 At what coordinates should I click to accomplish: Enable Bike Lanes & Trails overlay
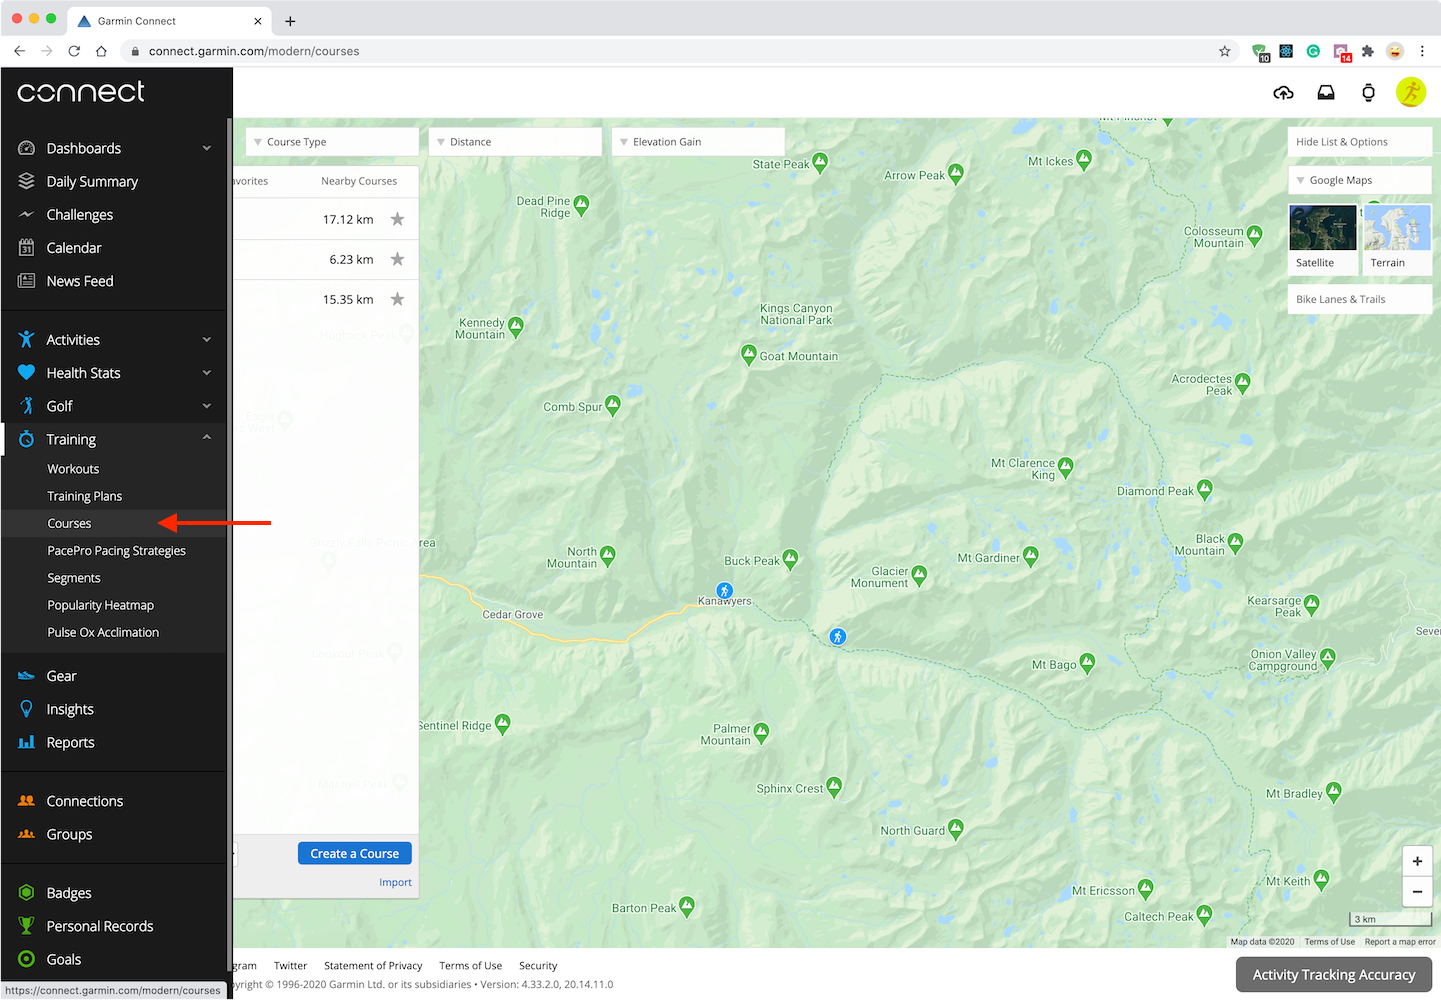coord(1339,298)
